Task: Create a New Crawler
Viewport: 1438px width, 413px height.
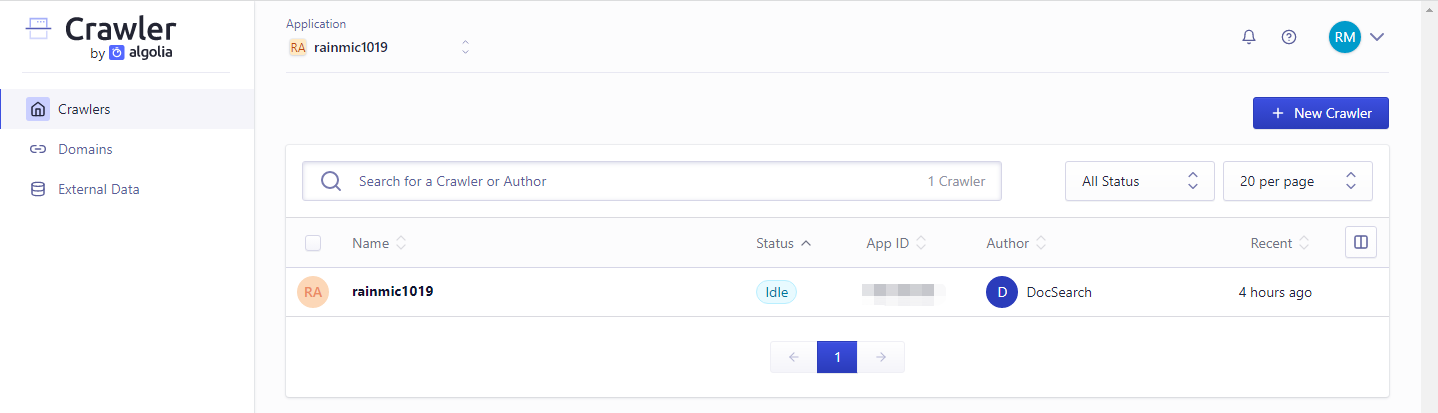Action: coord(1320,113)
